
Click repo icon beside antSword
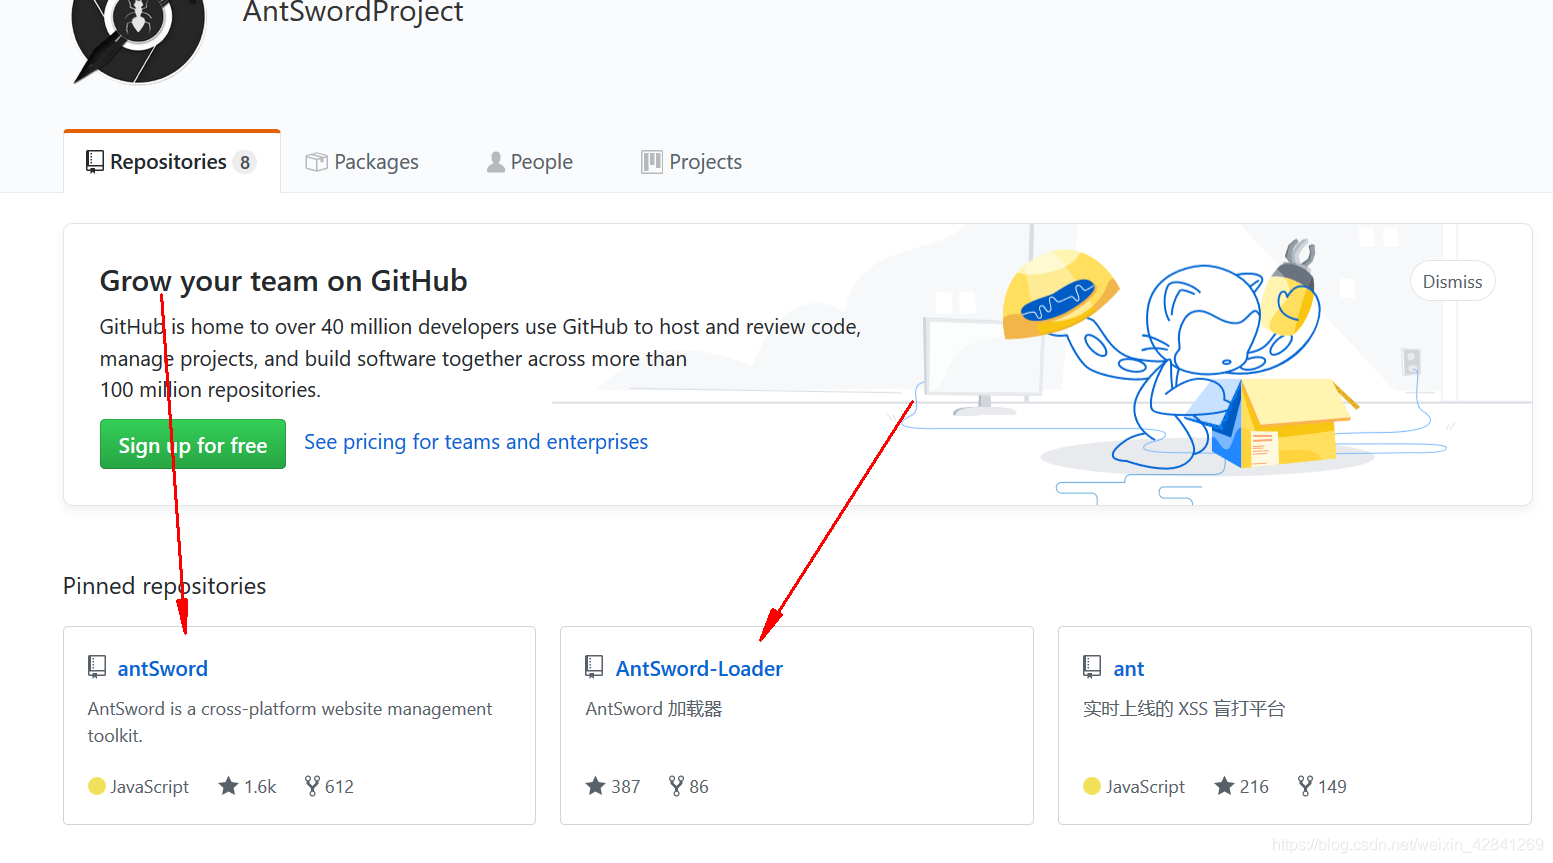point(97,667)
